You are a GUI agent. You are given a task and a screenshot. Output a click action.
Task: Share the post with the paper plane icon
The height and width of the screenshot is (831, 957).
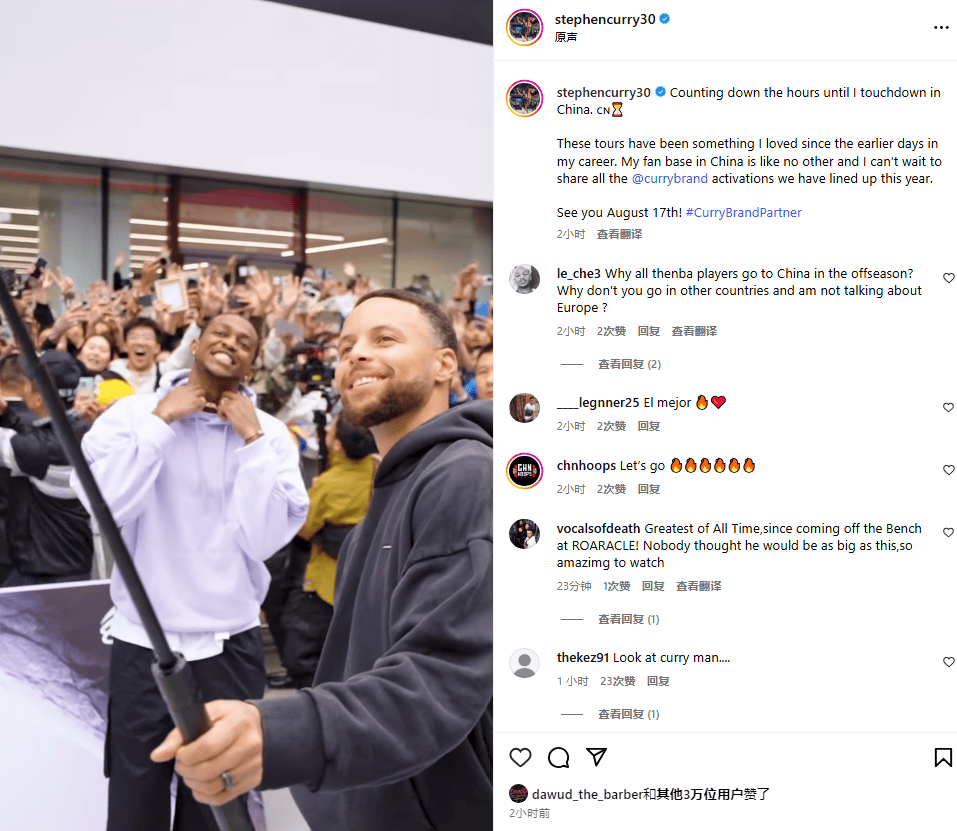pyautogui.click(x=596, y=757)
